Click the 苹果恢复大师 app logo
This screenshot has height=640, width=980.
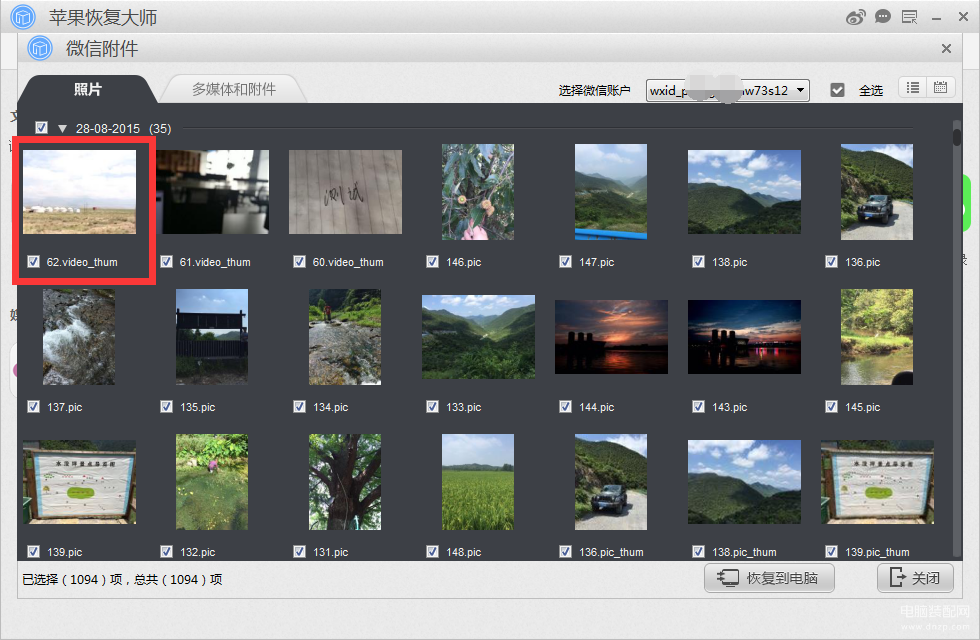click(23, 17)
